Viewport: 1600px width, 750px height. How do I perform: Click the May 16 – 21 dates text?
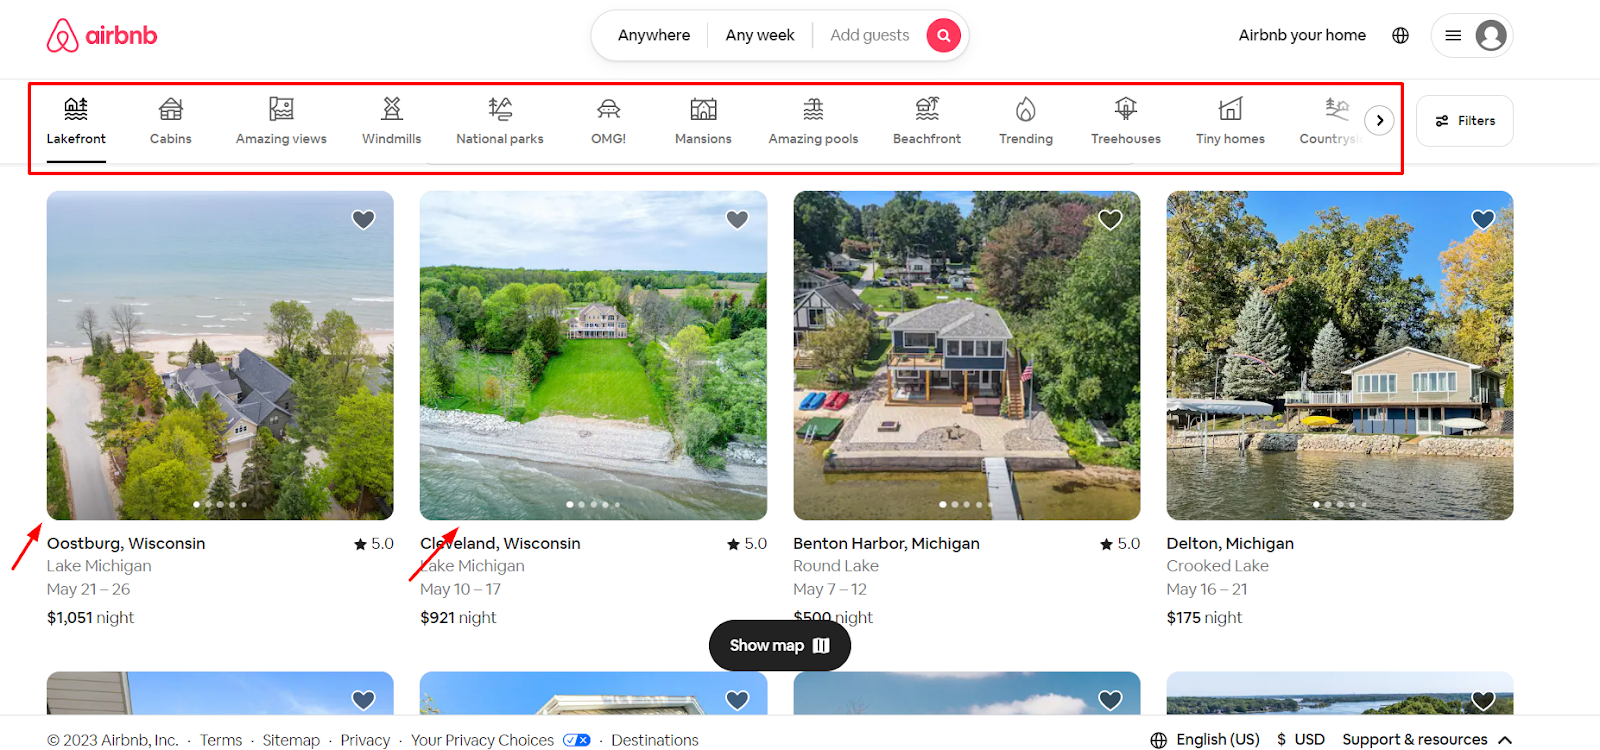[1207, 590]
